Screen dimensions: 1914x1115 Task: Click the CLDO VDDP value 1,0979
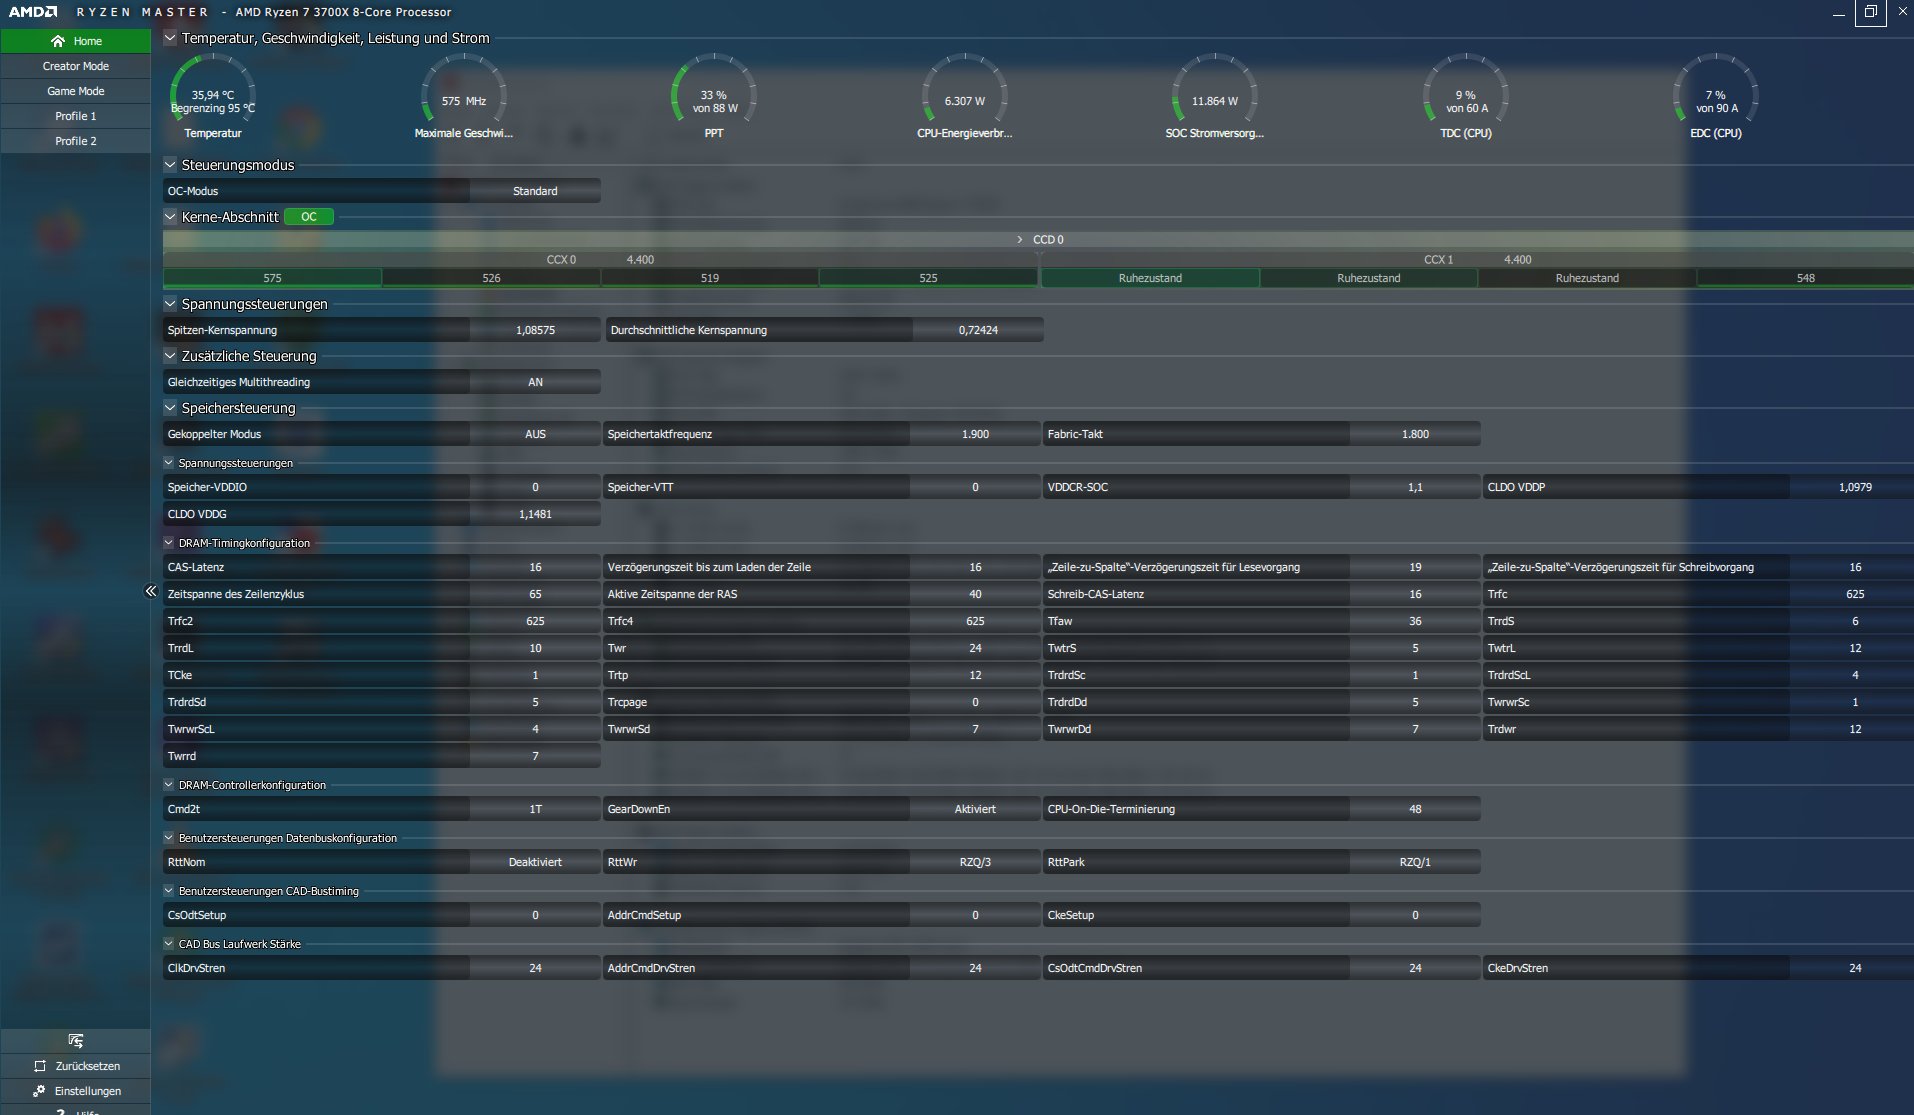tap(1852, 487)
